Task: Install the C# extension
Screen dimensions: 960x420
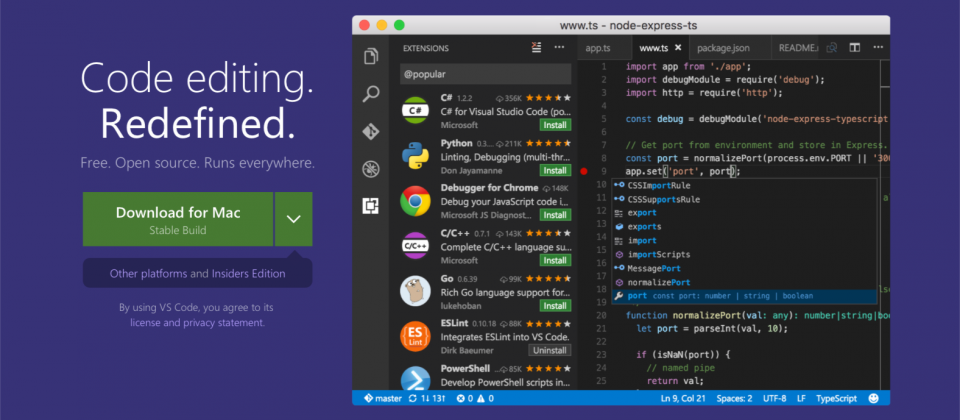Action: (555, 125)
